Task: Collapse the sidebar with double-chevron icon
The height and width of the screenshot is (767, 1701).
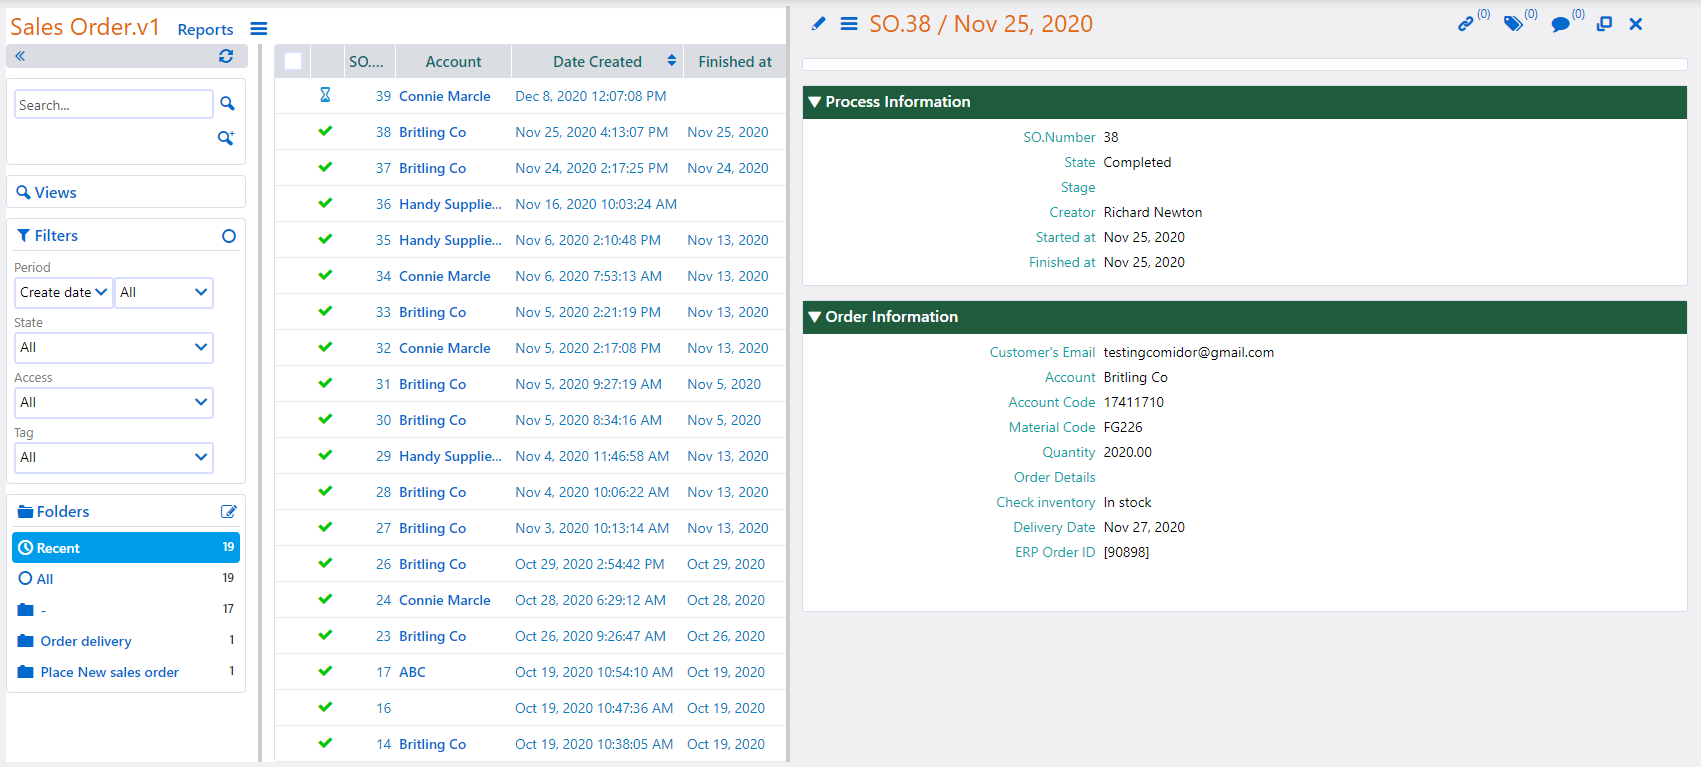Action: pos(20,57)
